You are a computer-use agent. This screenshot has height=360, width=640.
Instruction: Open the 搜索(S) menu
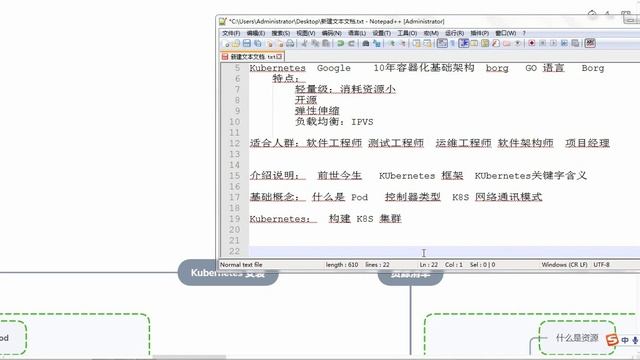pyautogui.click(x=280, y=33)
